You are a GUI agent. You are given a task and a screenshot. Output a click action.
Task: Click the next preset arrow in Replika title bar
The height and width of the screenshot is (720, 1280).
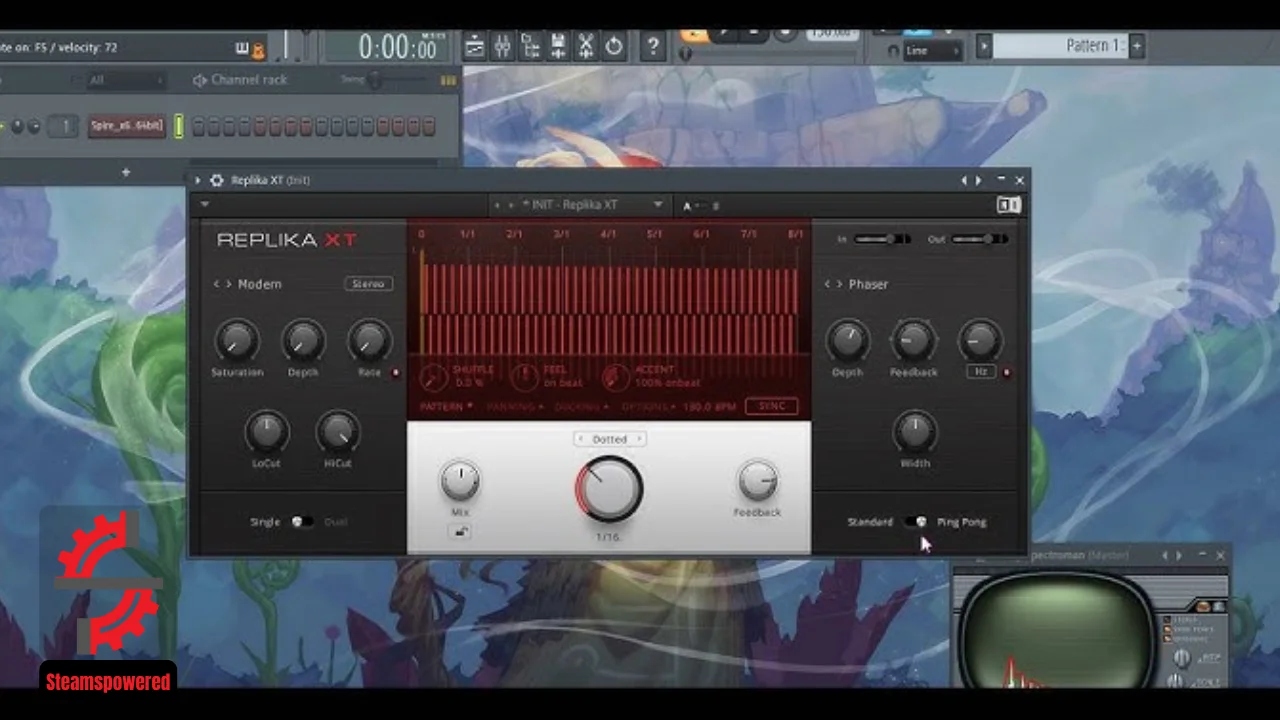[x=978, y=181]
